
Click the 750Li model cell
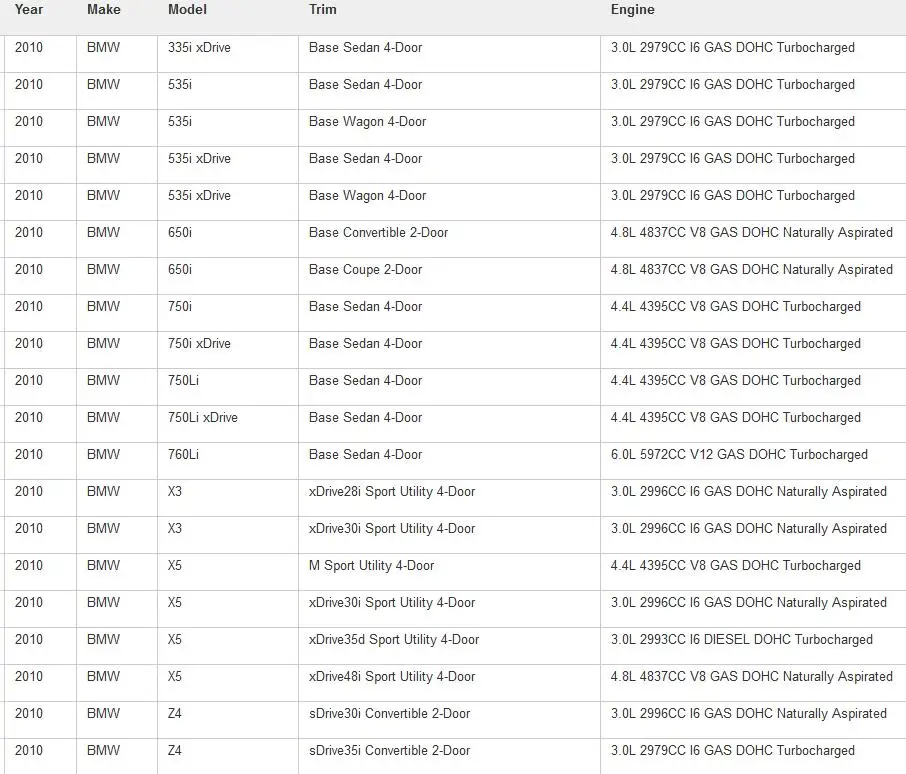point(183,380)
